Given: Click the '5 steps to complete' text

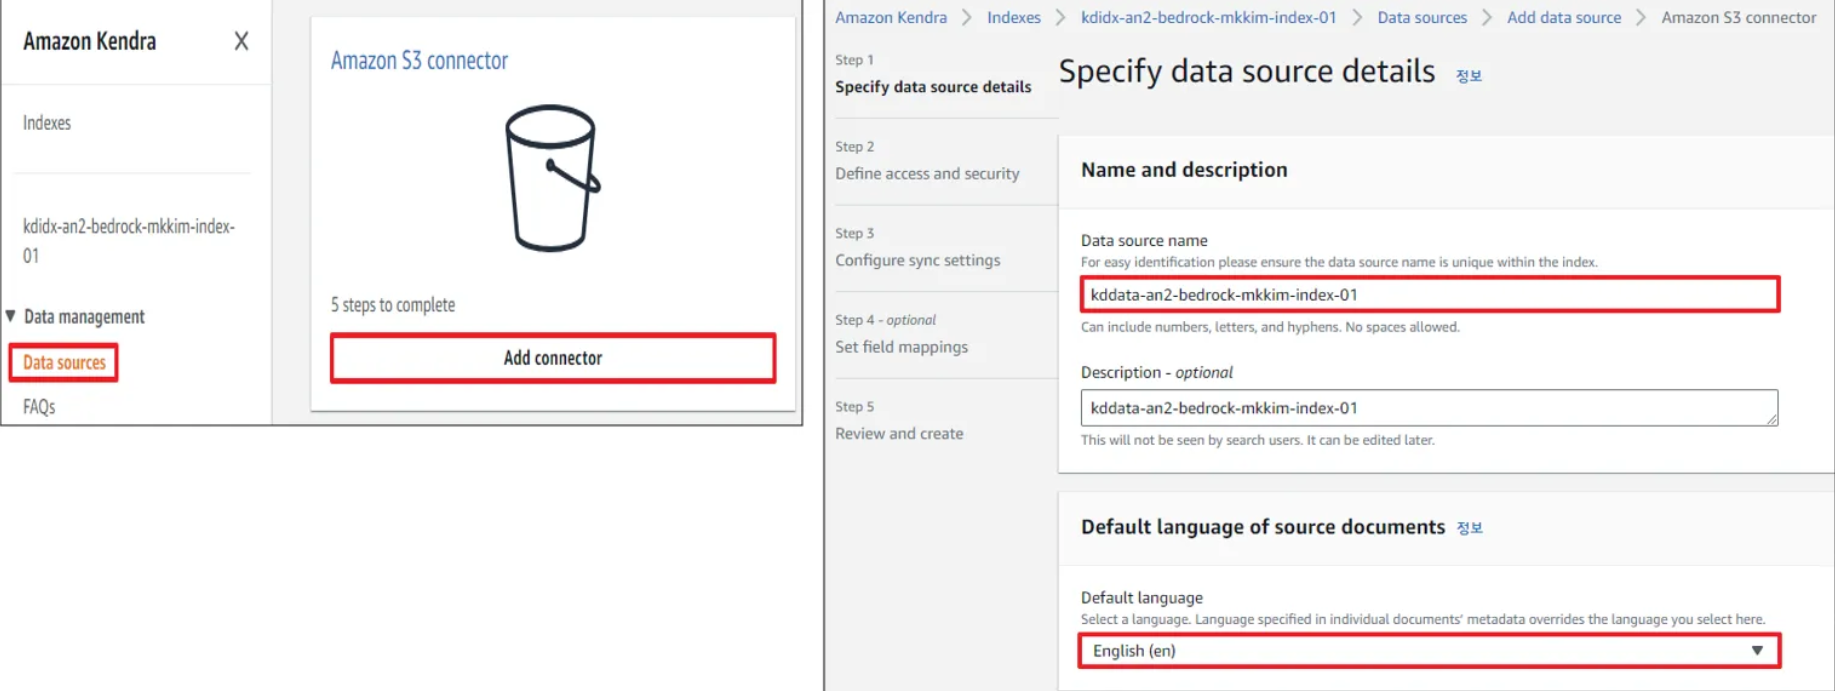Looking at the screenshot, I should [x=393, y=305].
